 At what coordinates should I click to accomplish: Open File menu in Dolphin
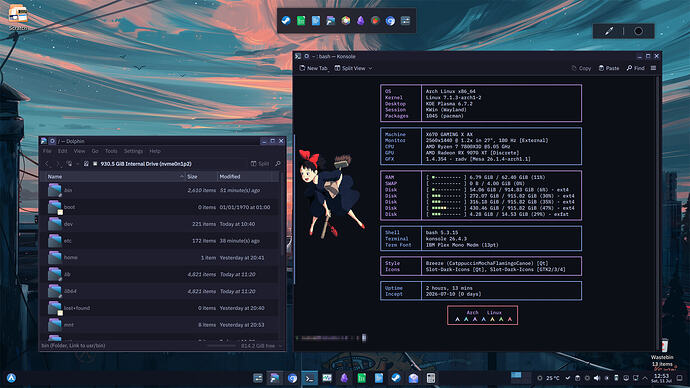pos(47,151)
